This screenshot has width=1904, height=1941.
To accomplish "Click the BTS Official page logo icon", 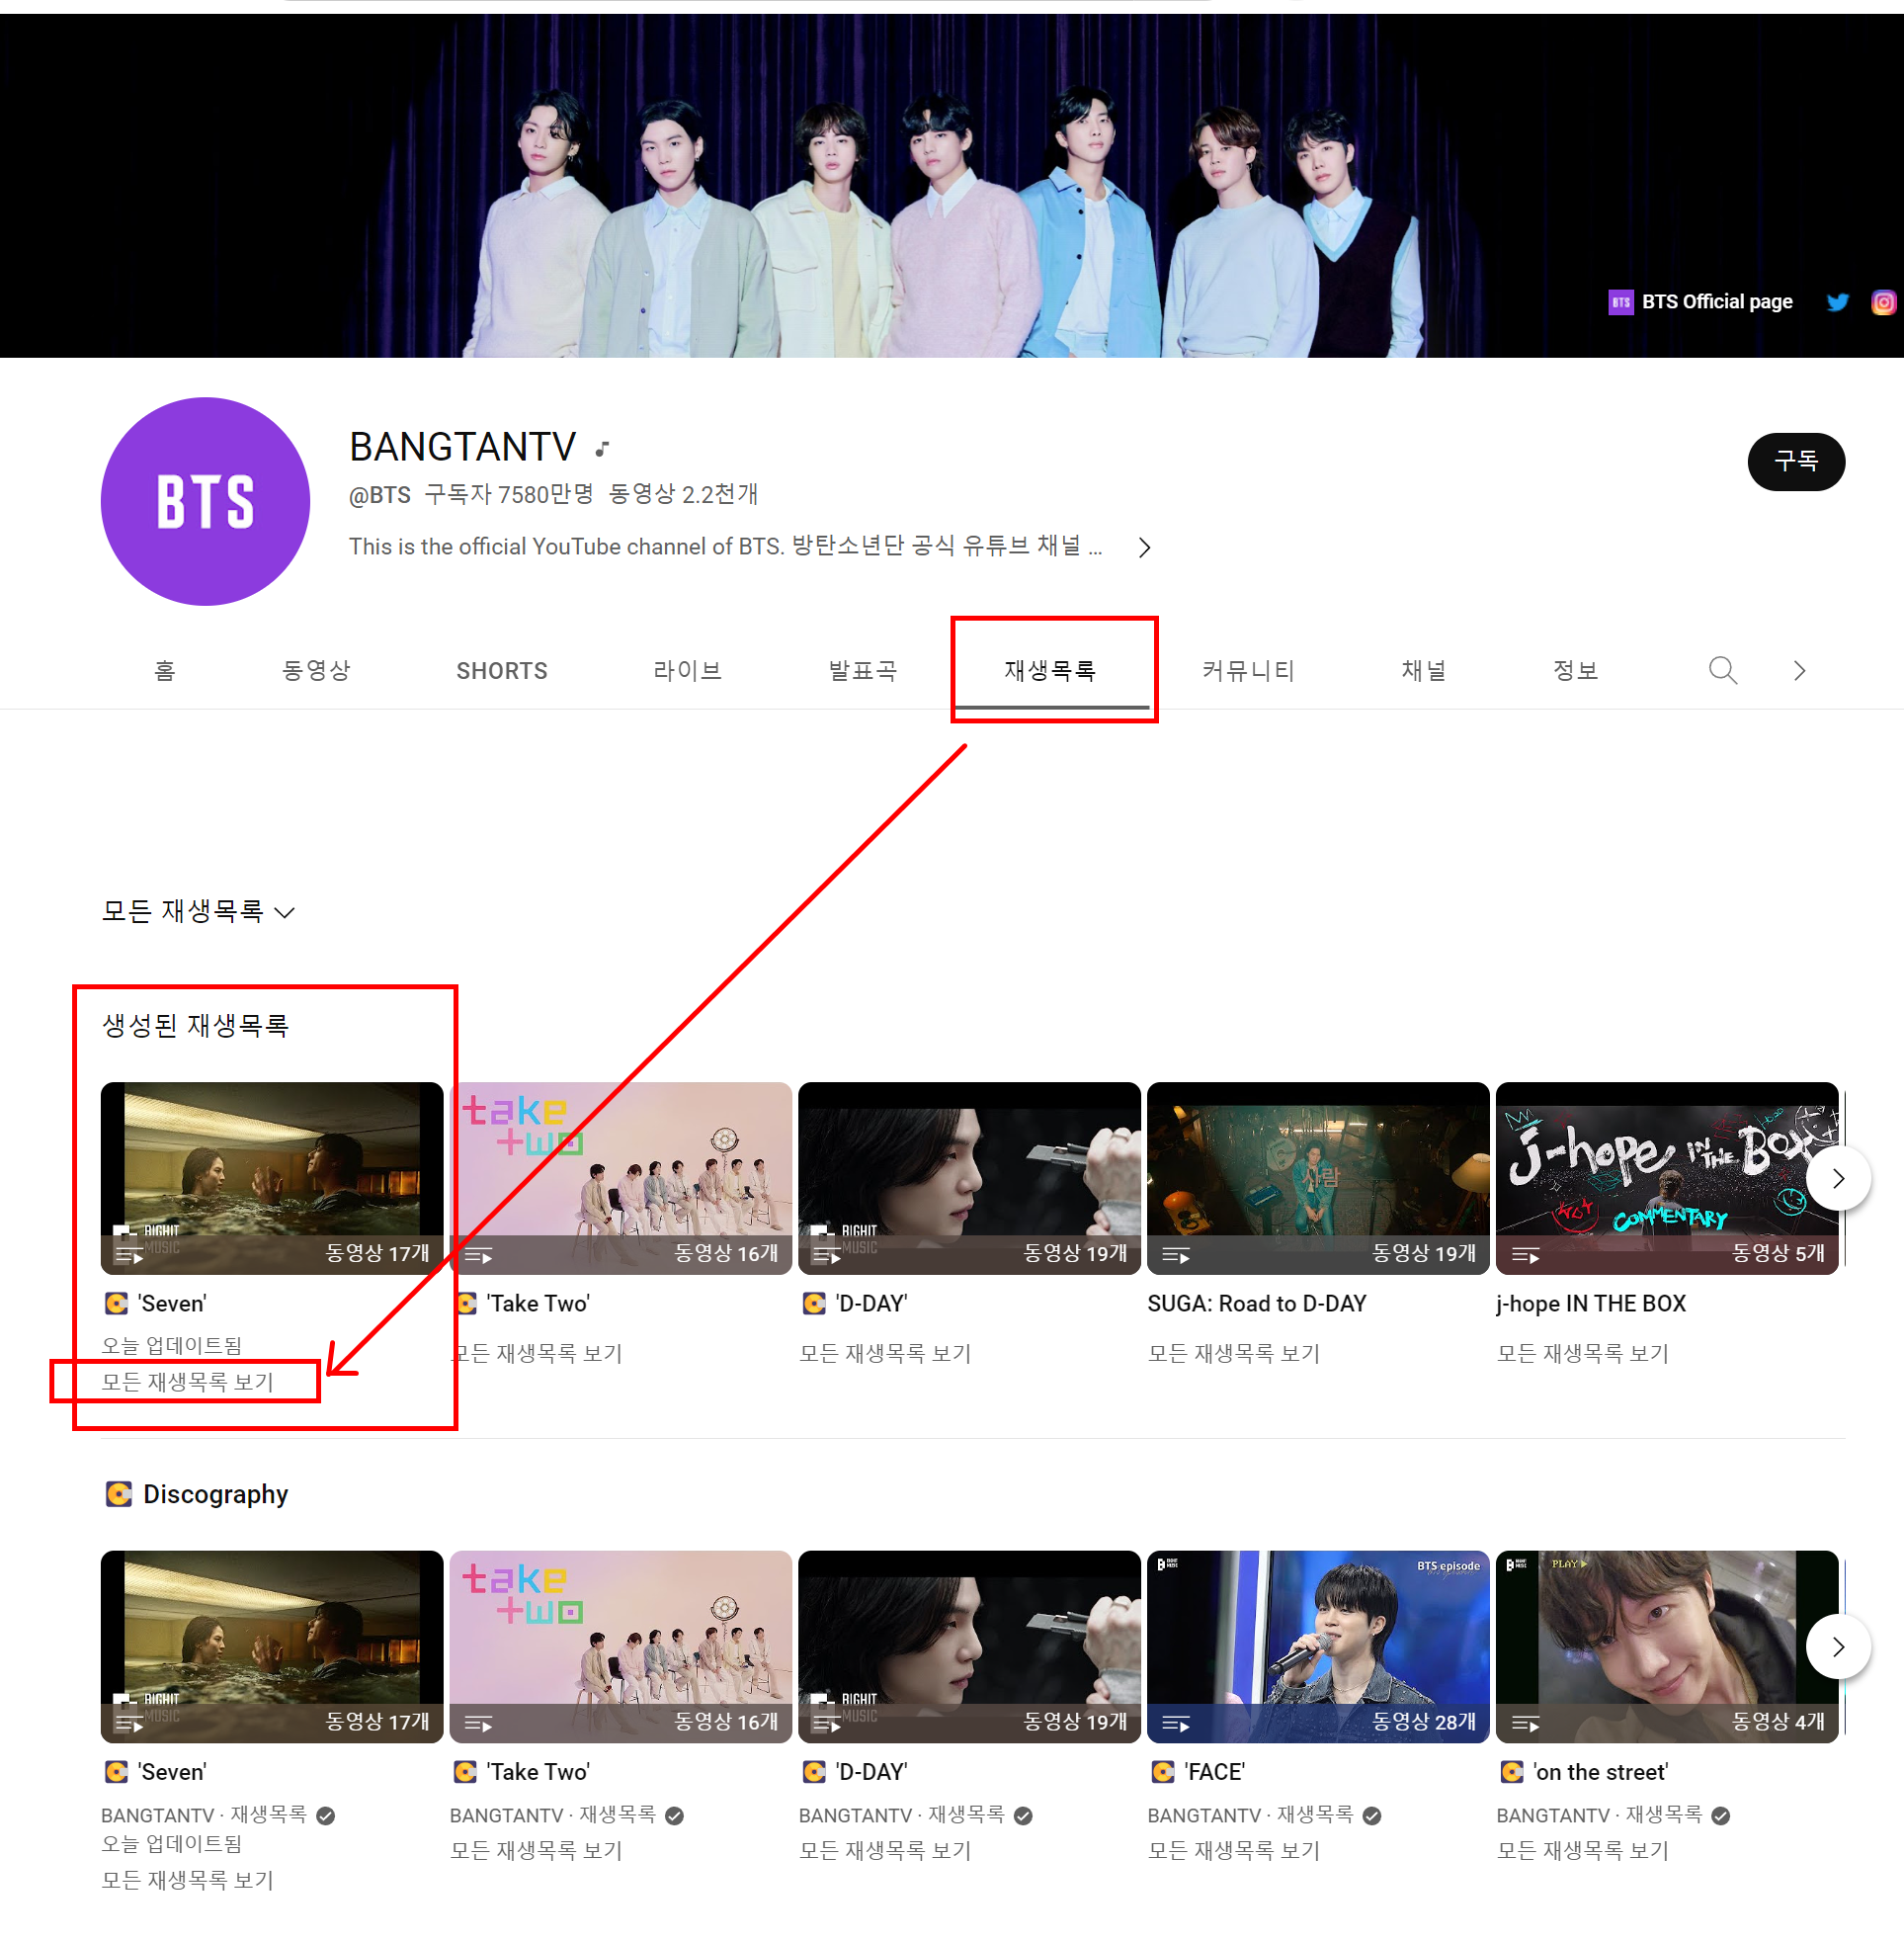I will (x=1620, y=302).
